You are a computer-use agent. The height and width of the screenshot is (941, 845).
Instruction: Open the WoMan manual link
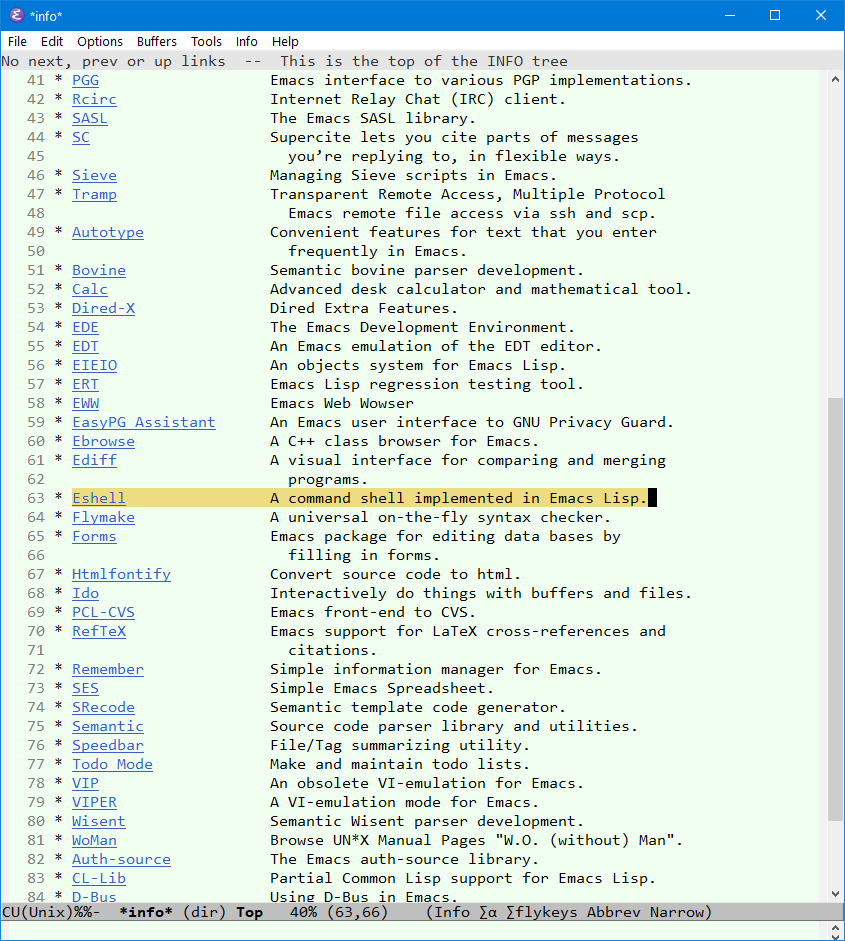(94, 840)
